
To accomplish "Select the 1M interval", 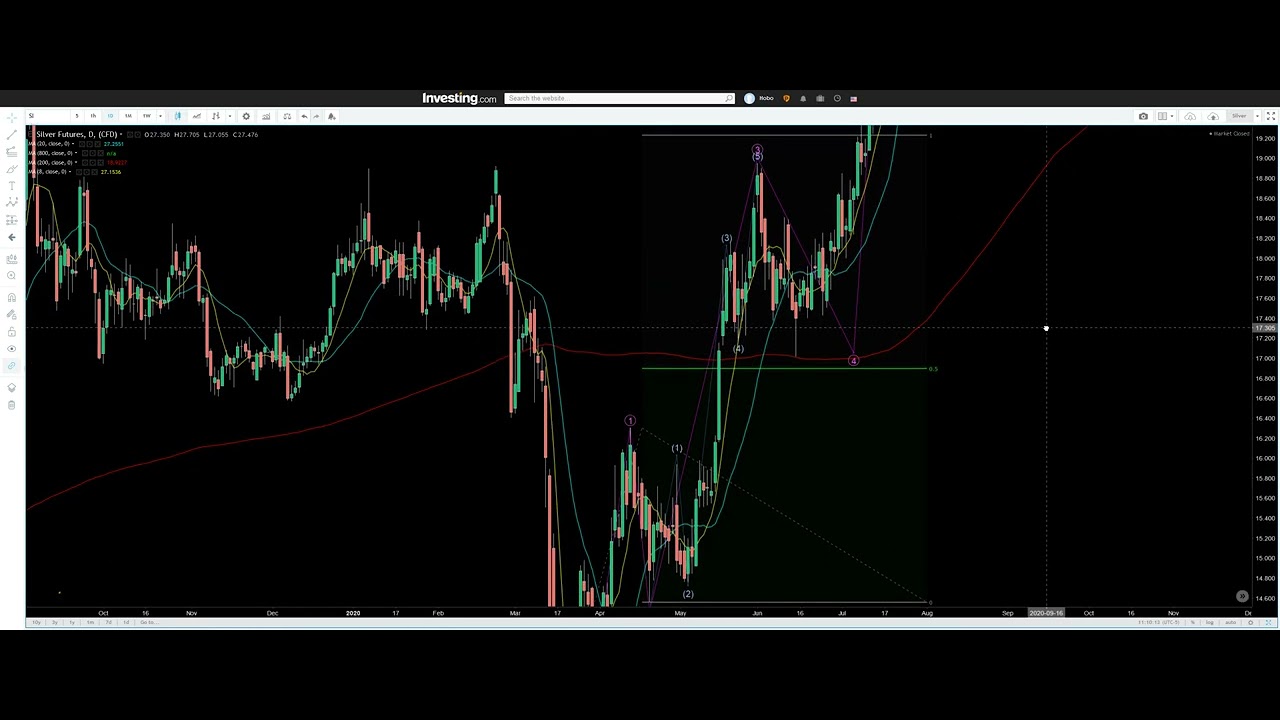I will click(x=128, y=116).
